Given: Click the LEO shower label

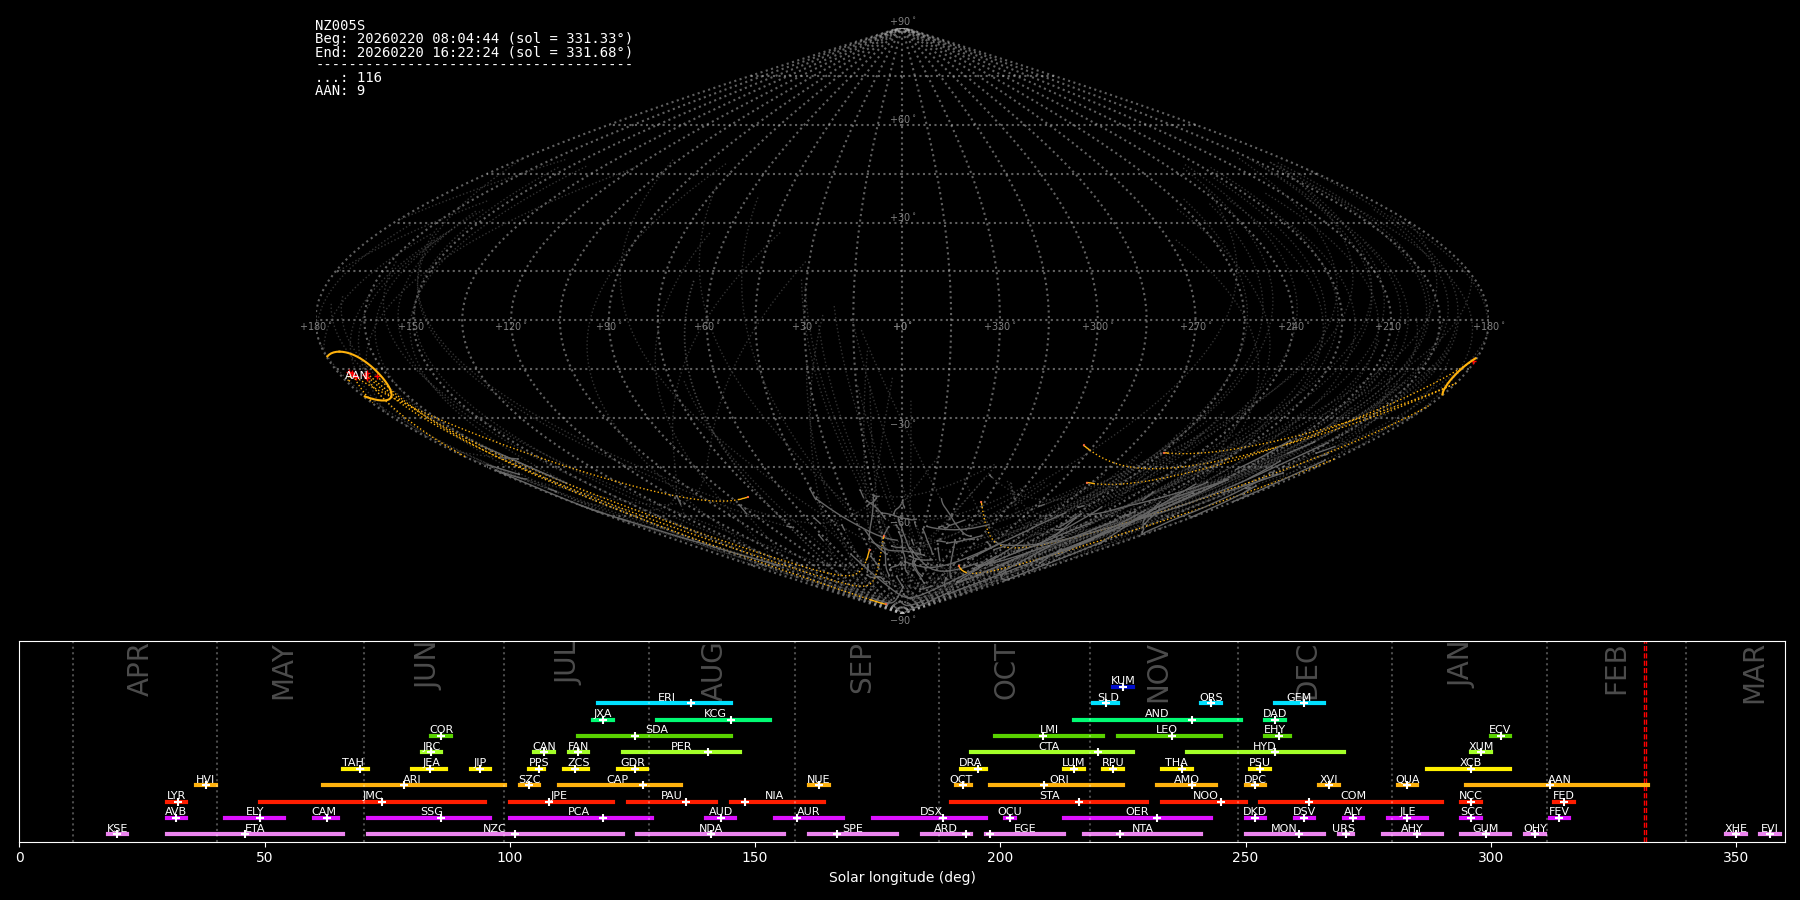Looking at the screenshot, I should pyautogui.click(x=1167, y=730).
